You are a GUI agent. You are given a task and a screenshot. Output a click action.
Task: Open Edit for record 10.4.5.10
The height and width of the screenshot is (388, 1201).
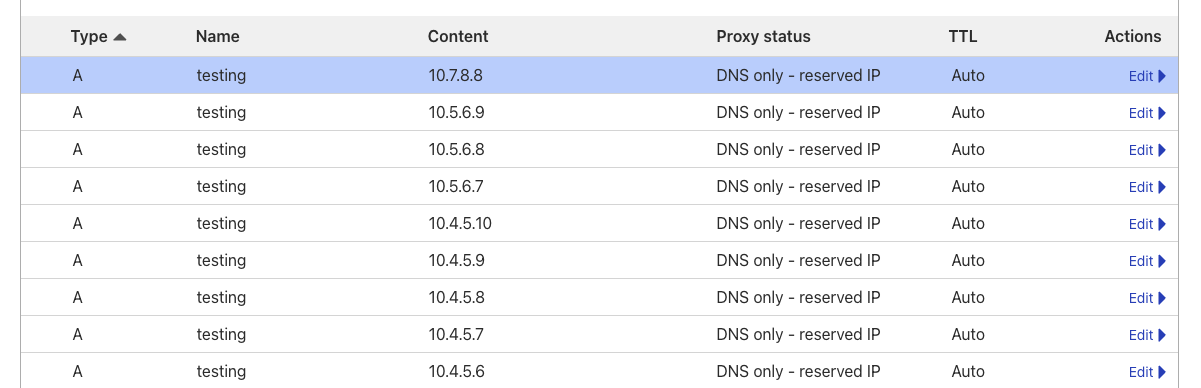(1147, 224)
